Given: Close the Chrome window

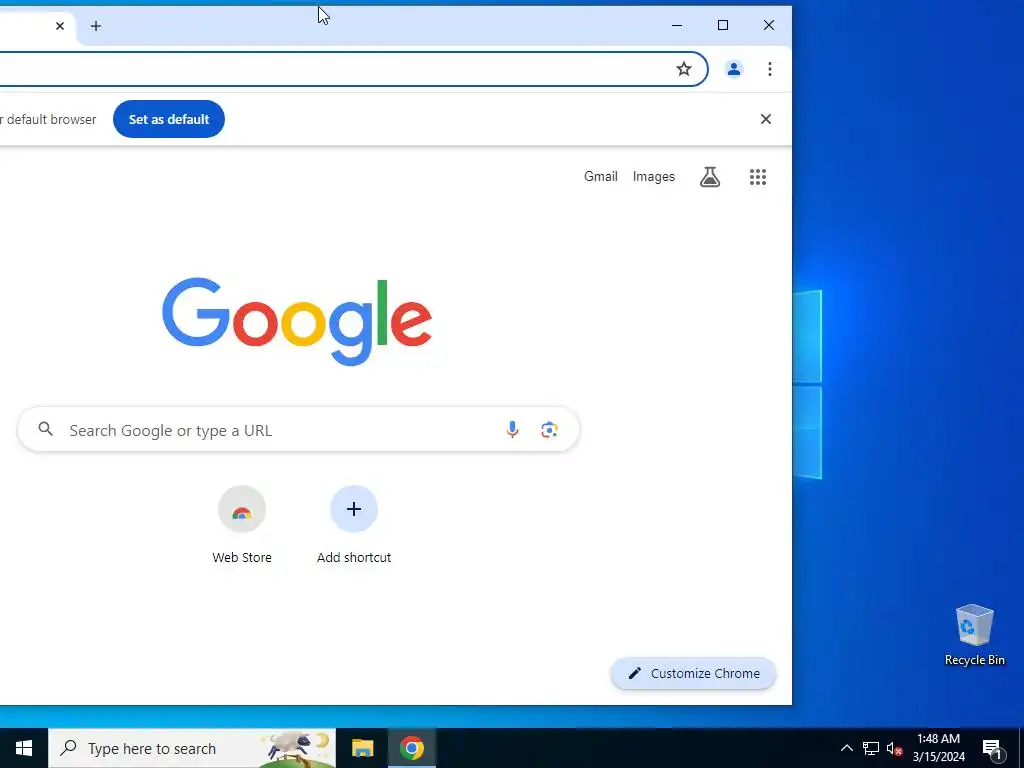Looking at the screenshot, I should [769, 25].
